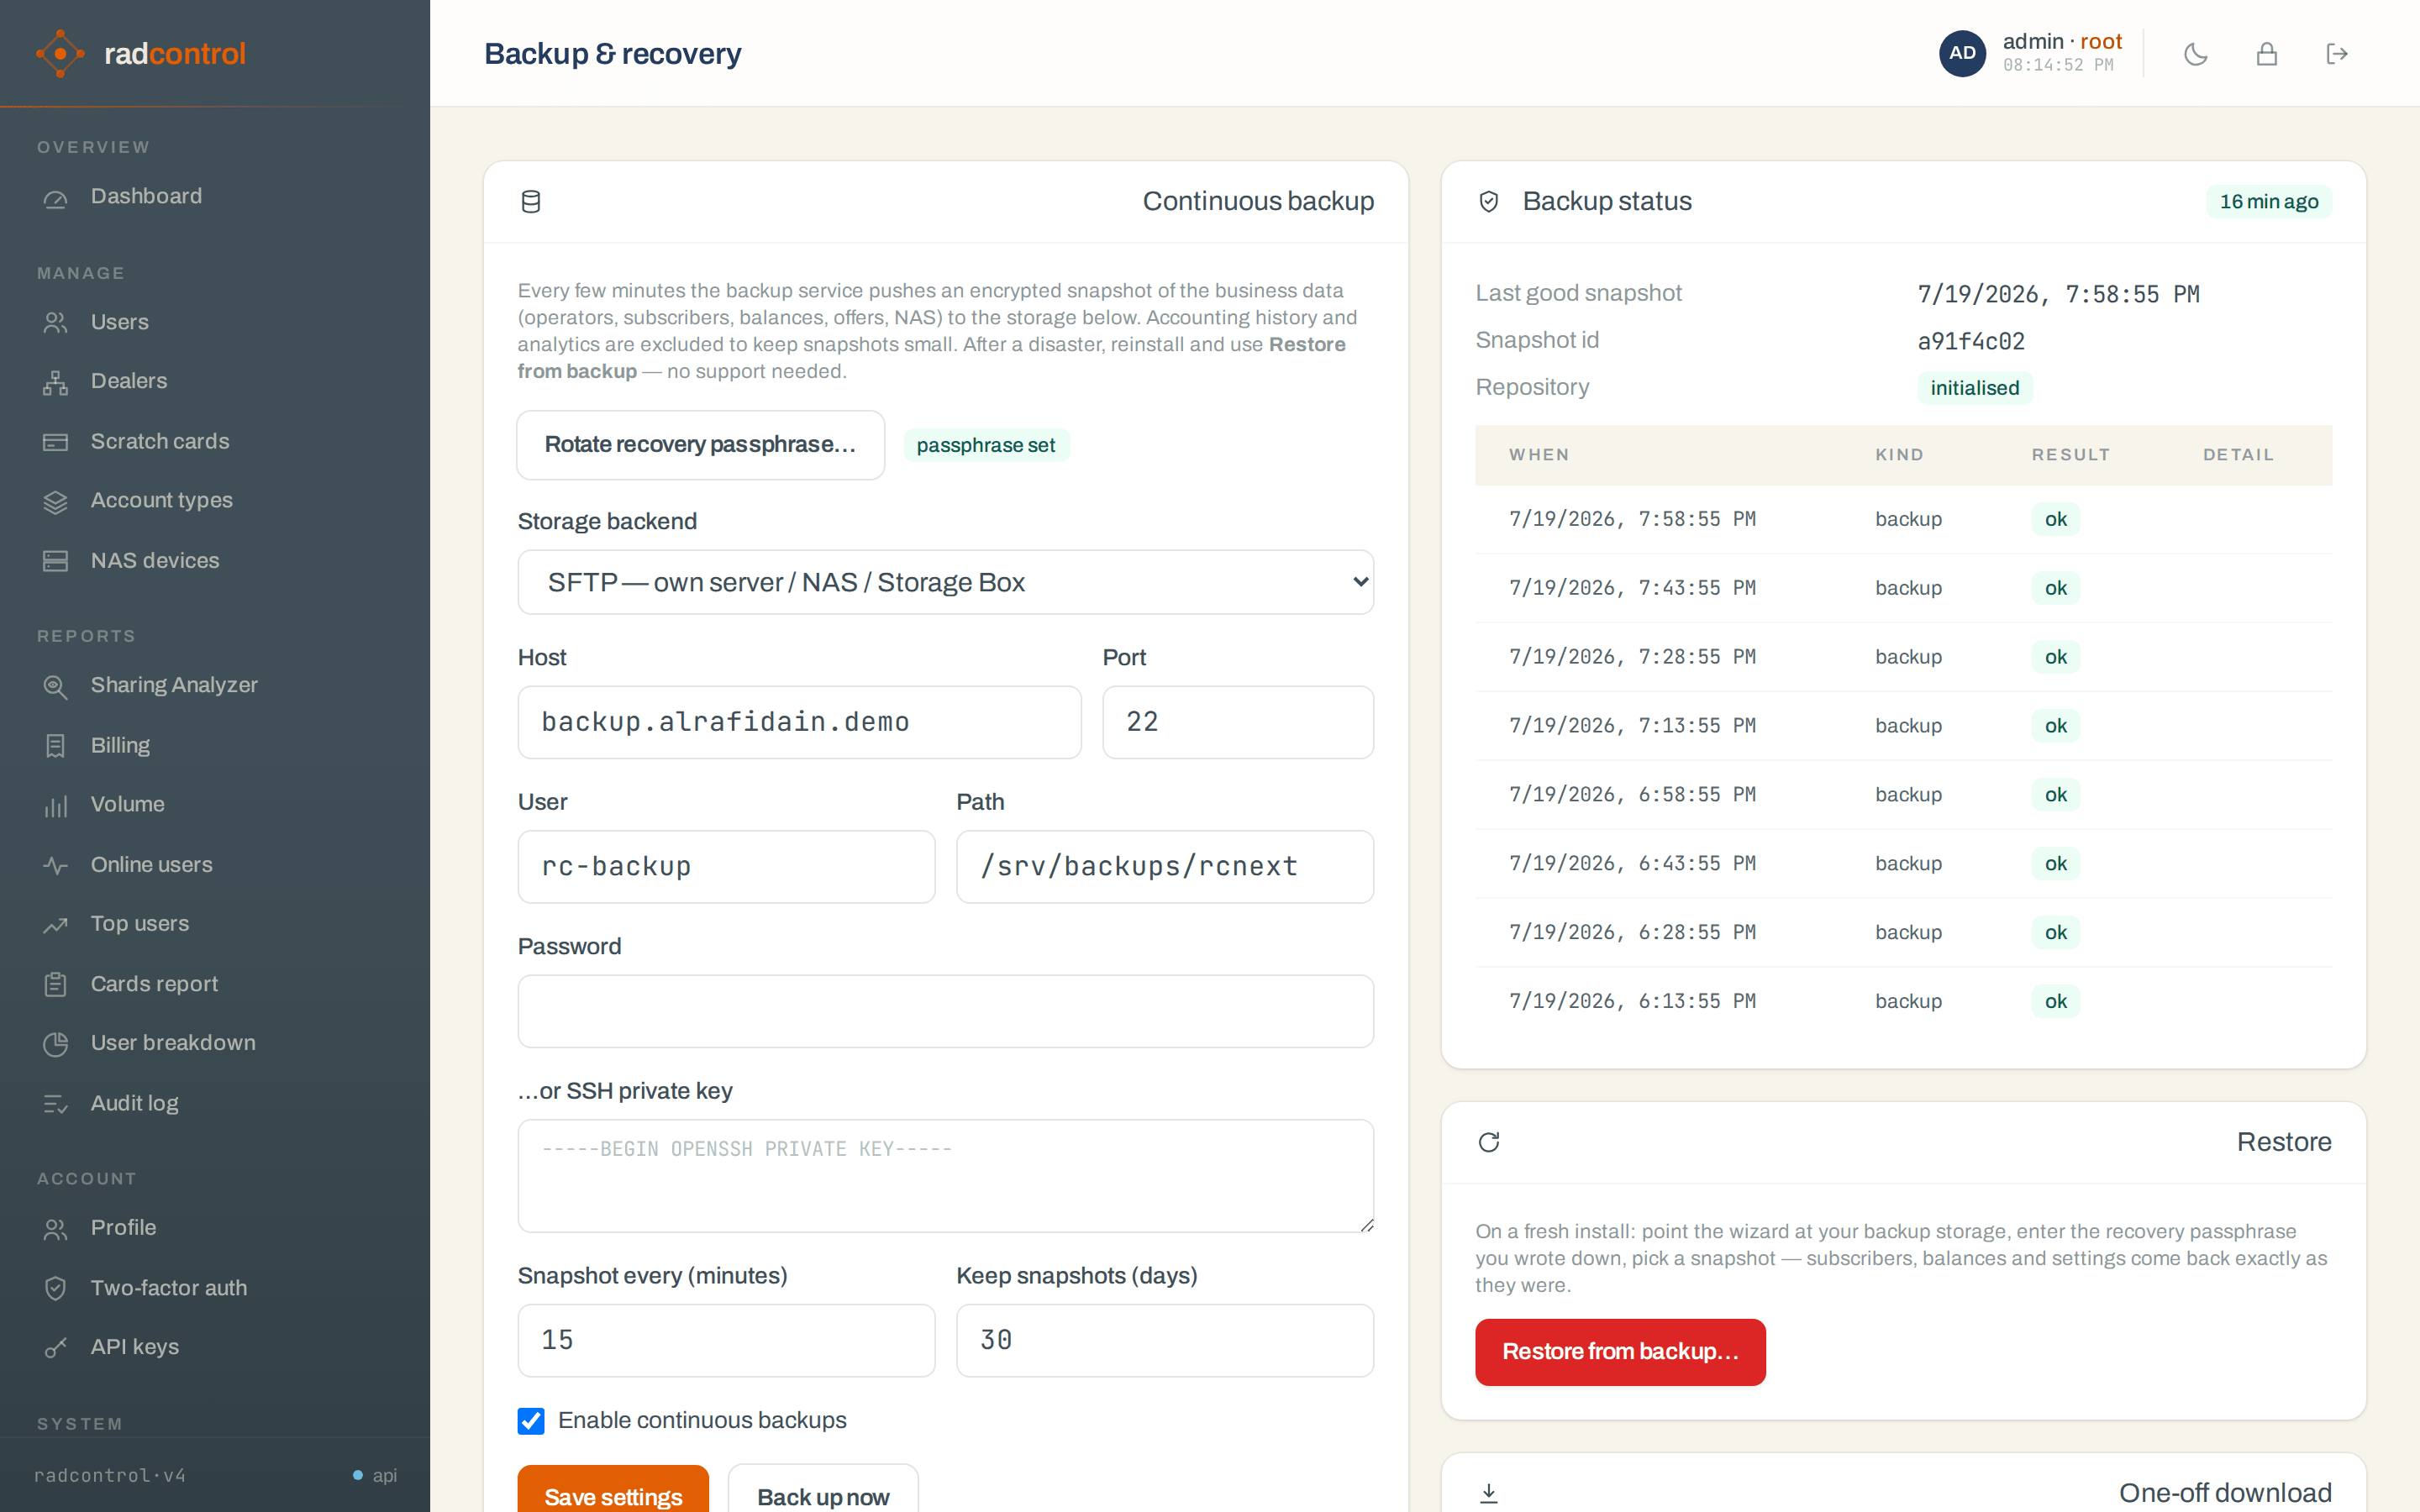Click the lock screen padlock icon
Viewport: 2420px width, 1512px height.
pos(2267,54)
